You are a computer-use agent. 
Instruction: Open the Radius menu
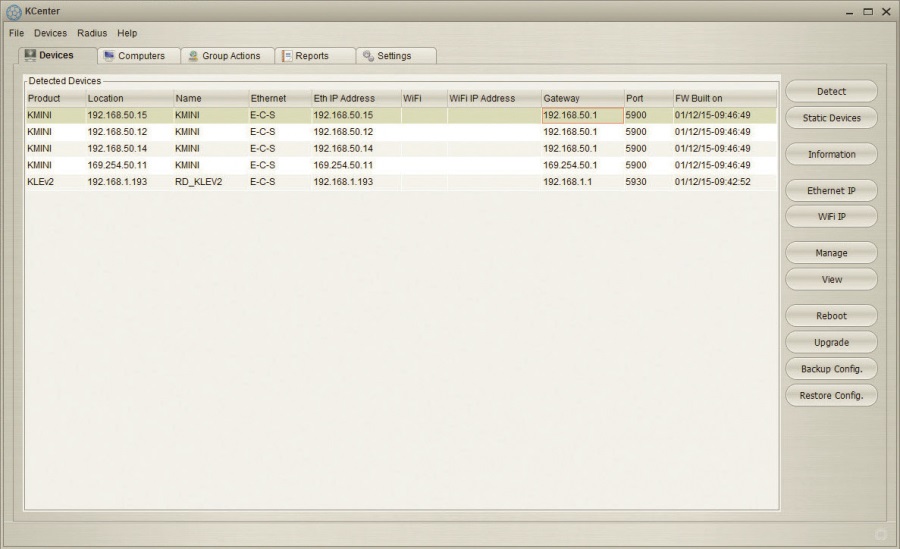click(x=92, y=33)
